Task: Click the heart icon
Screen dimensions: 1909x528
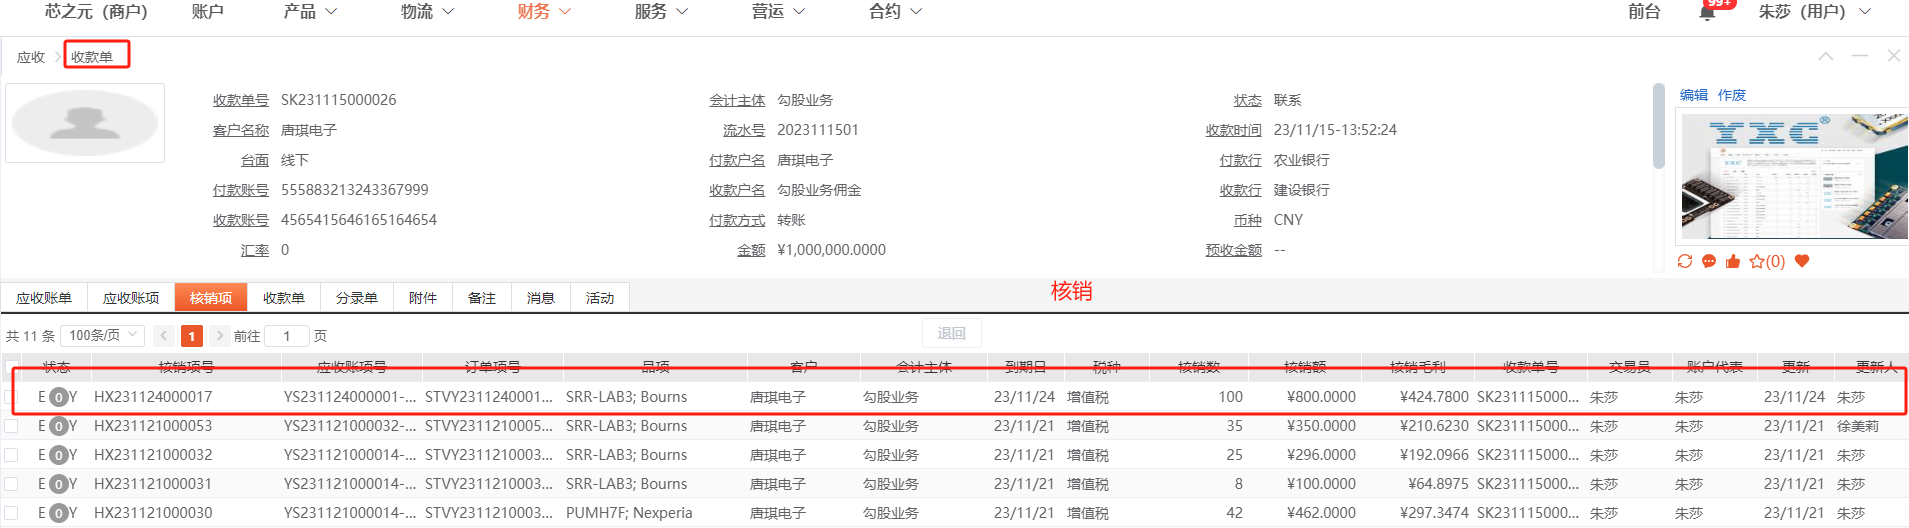Action: (1802, 261)
